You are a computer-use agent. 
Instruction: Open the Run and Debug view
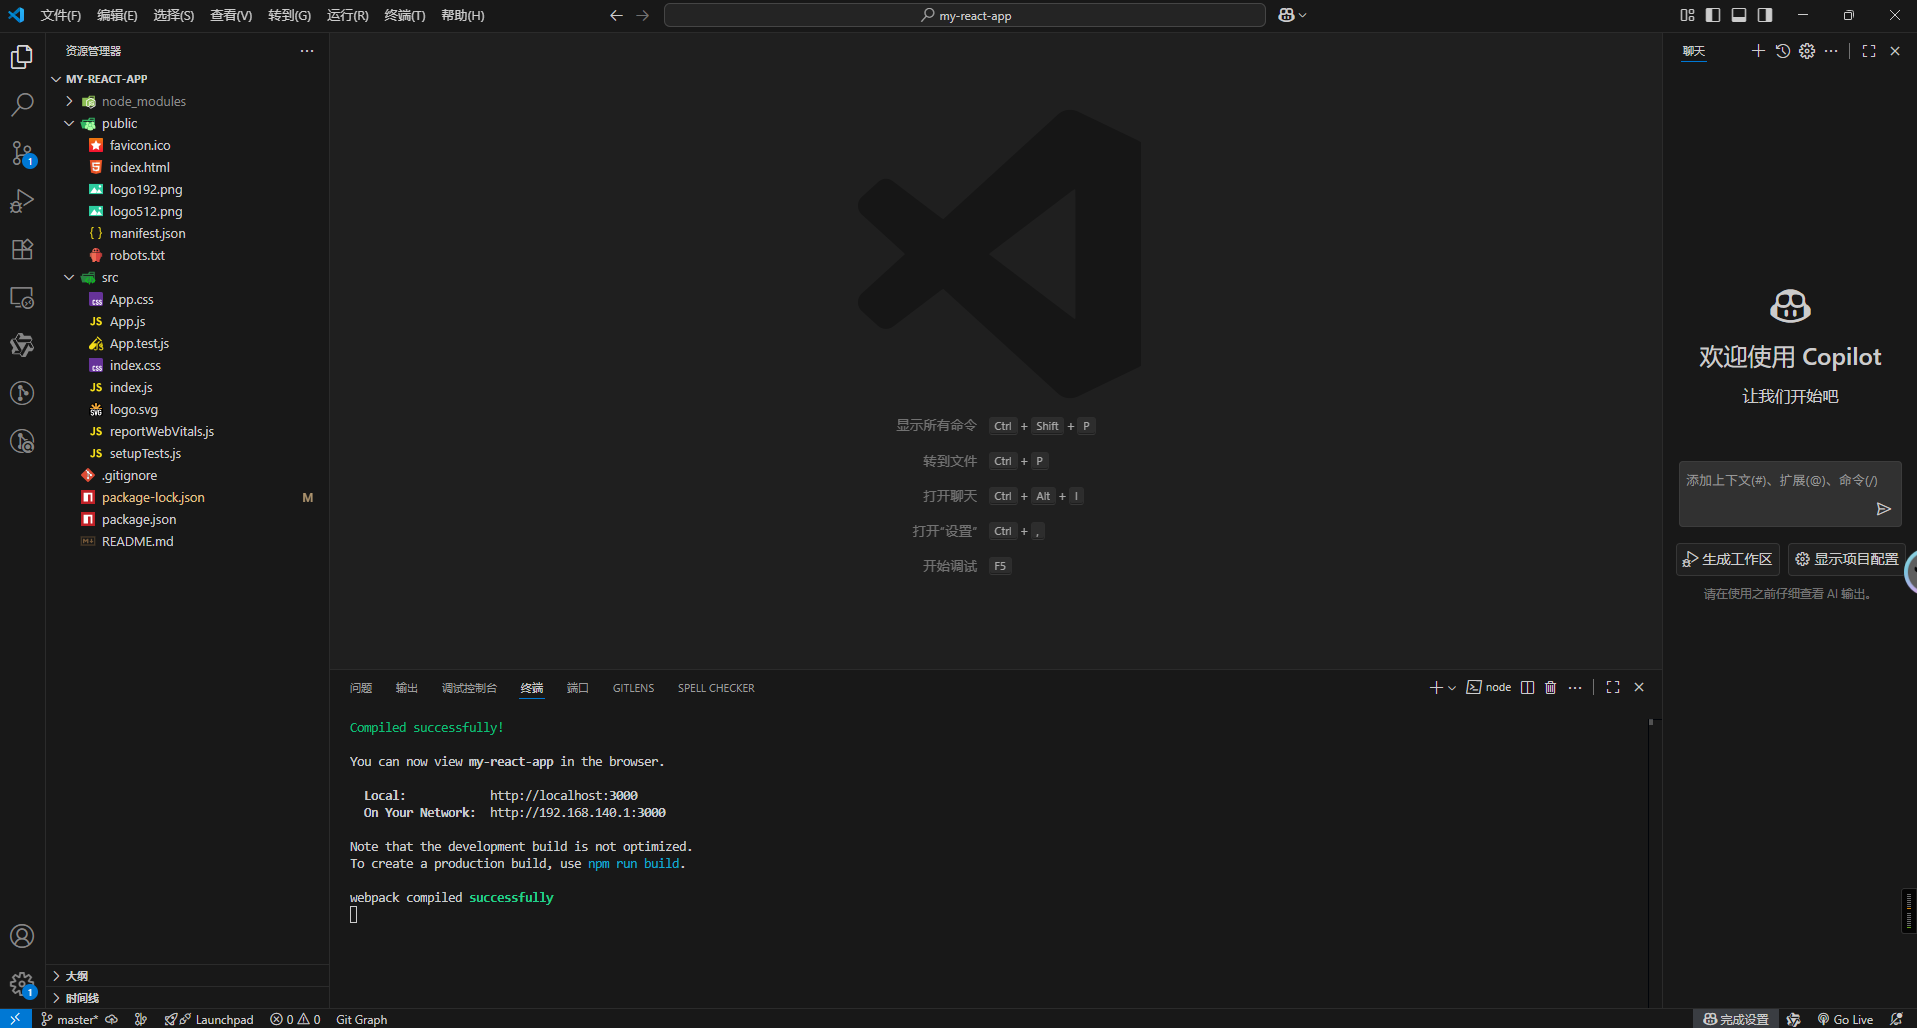[22, 201]
